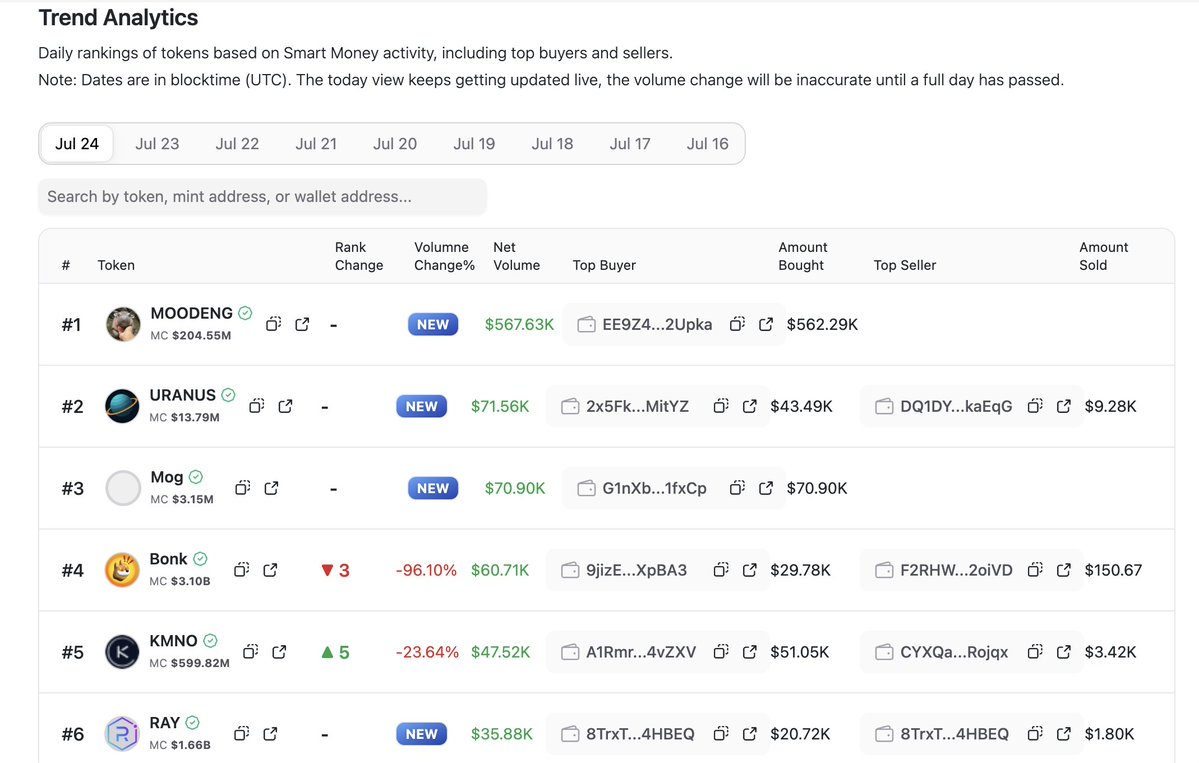Switch to the Jul 20 tab
Image resolution: width=1199 pixels, height=763 pixels.
[x=395, y=144]
